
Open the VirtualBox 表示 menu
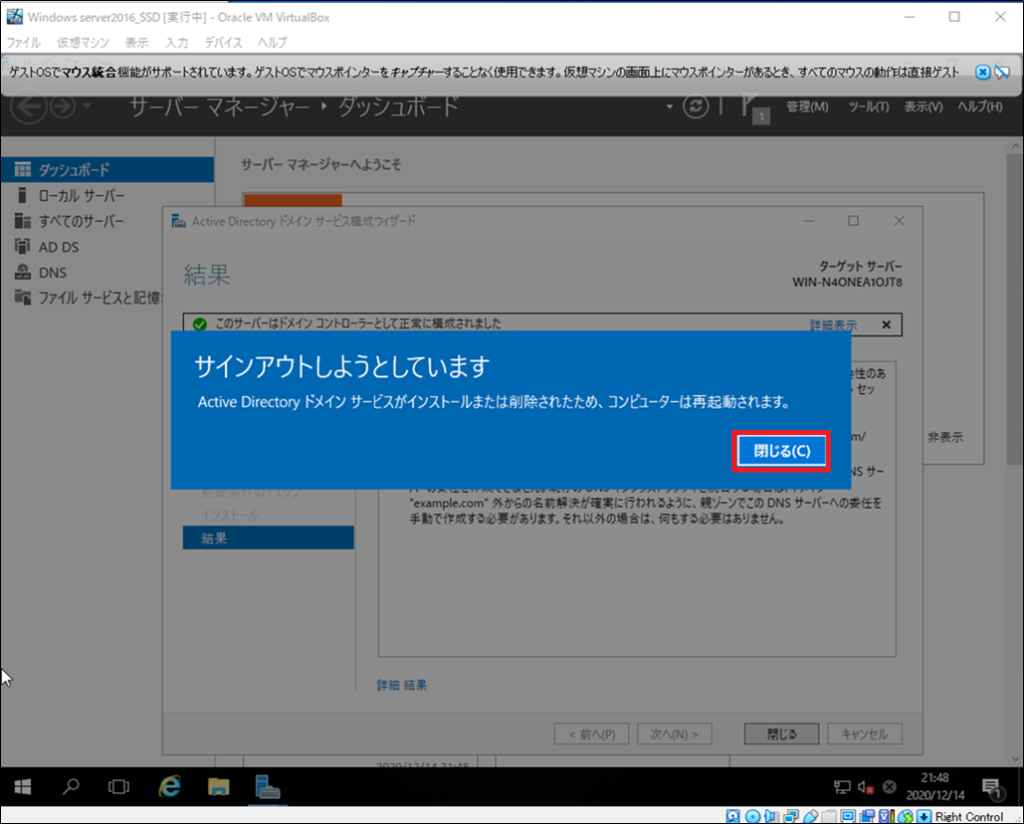click(x=136, y=42)
